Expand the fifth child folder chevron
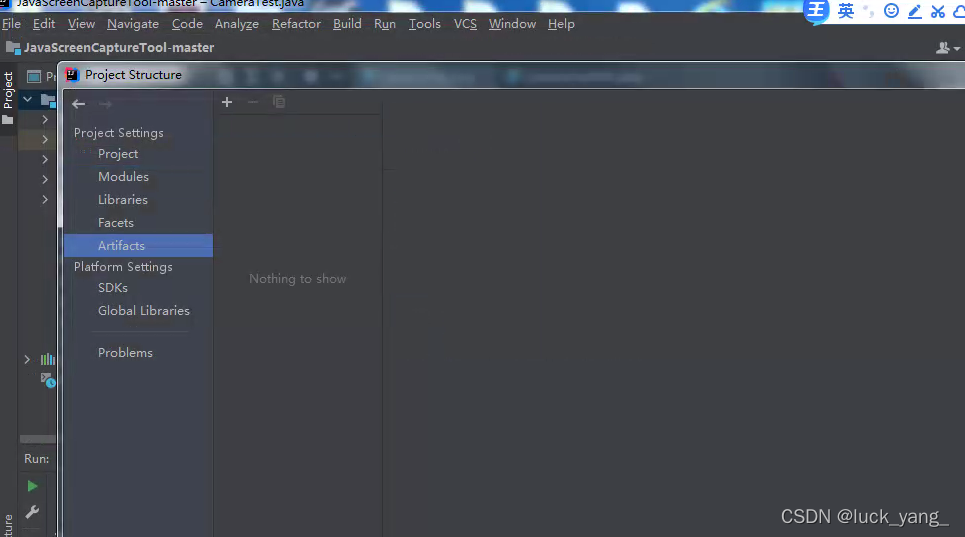Viewport: 965px width, 537px height. pos(45,199)
